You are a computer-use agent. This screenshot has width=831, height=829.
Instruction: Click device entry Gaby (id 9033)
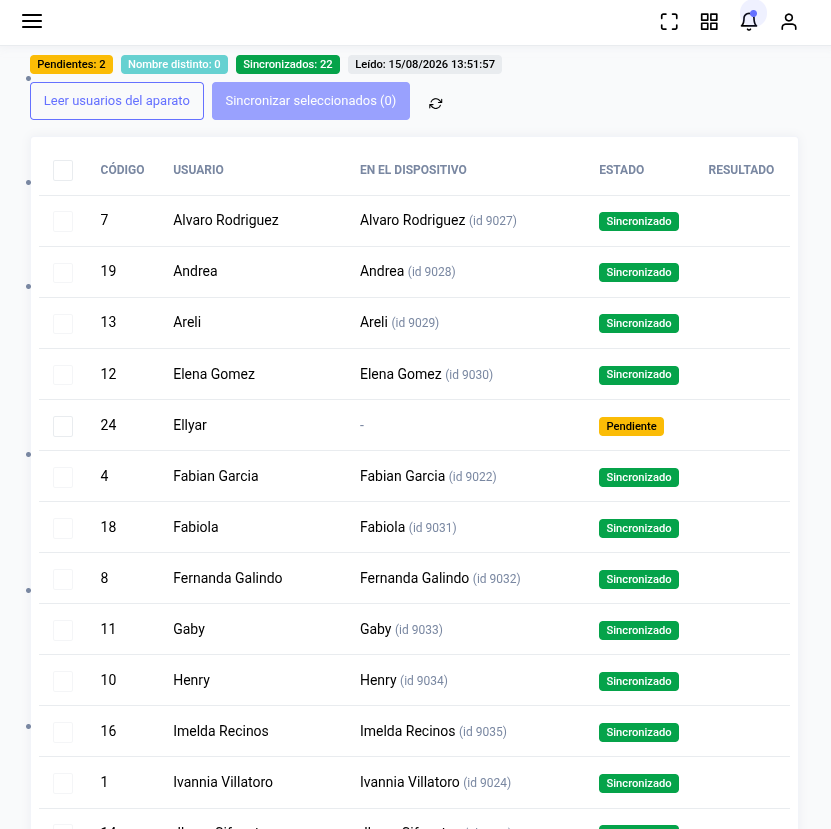[x=401, y=629]
